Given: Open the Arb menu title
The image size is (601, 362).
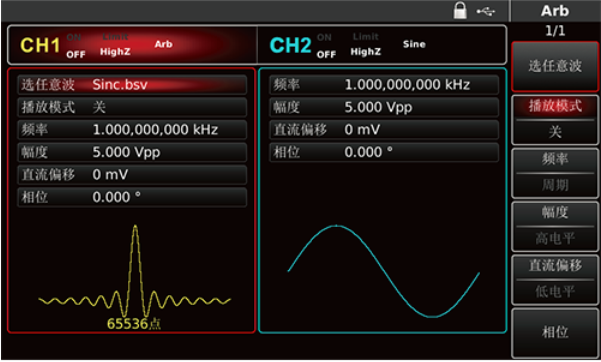Looking at the screenshot, I should point(555,11).
